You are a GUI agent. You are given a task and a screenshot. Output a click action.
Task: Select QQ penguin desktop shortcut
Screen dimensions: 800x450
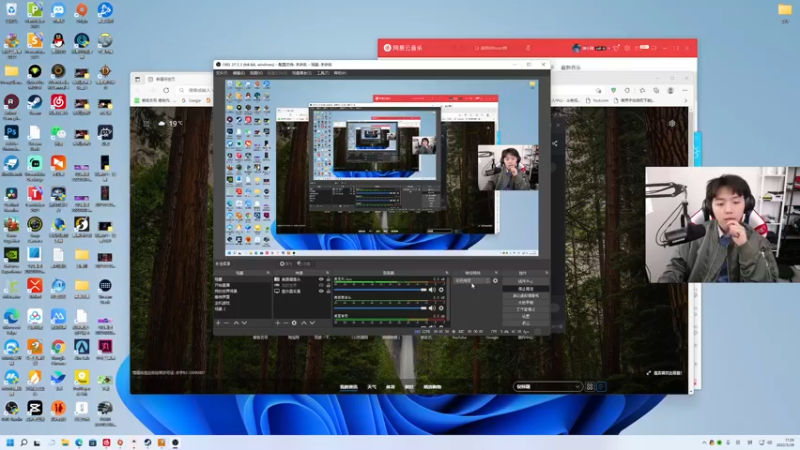58,44
